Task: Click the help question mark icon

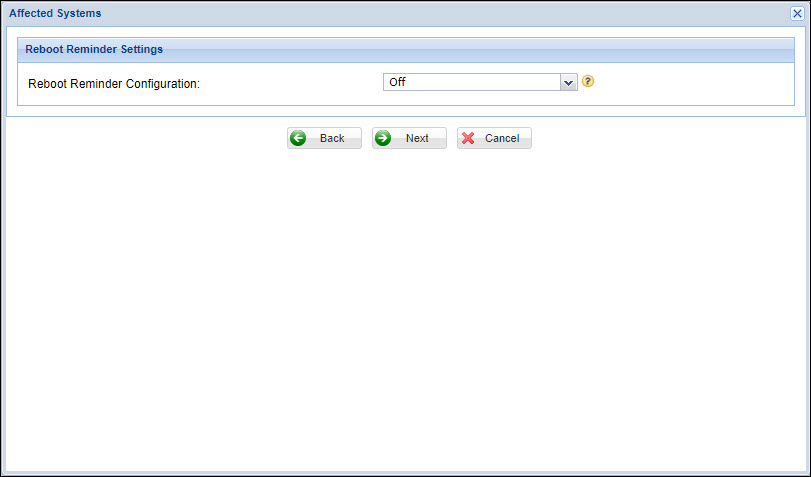Action: (x=588, y=82)
